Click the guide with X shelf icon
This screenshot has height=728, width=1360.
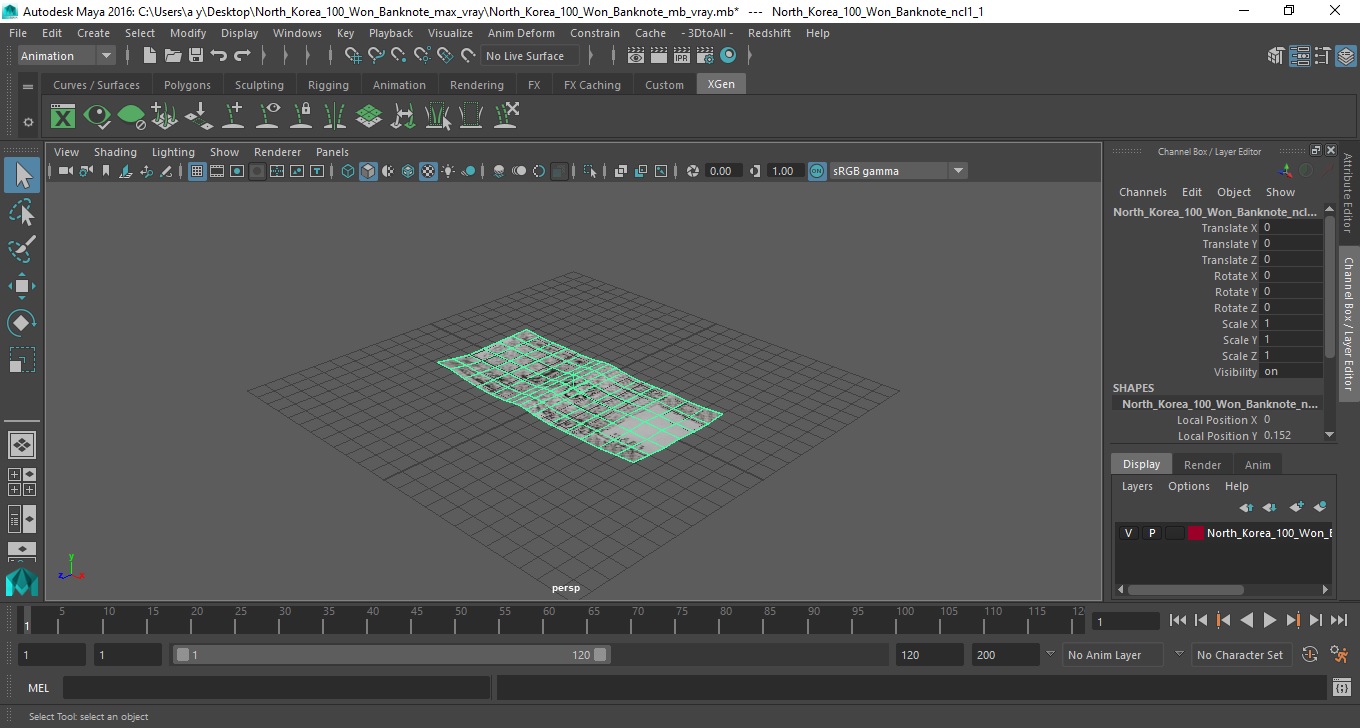(505, 117)
